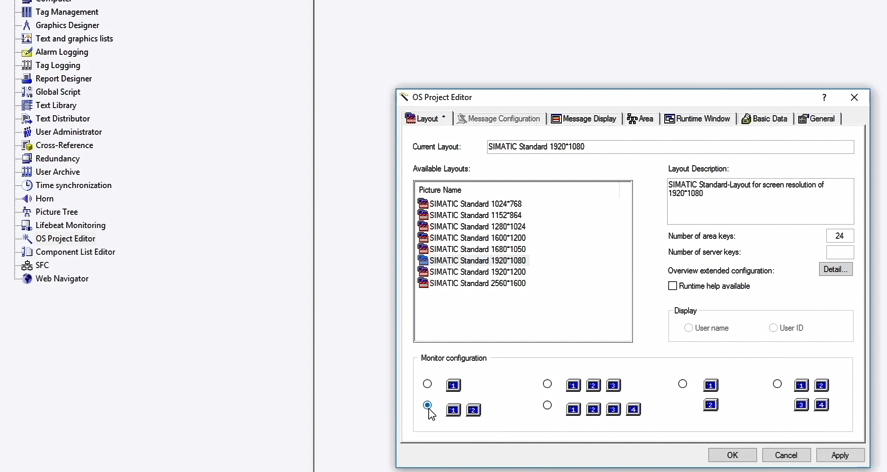This screenshot has width=887, height=472.
Task: Select layout SIMATIC Standard 1920*1080
Action: (x=477, y=260)
